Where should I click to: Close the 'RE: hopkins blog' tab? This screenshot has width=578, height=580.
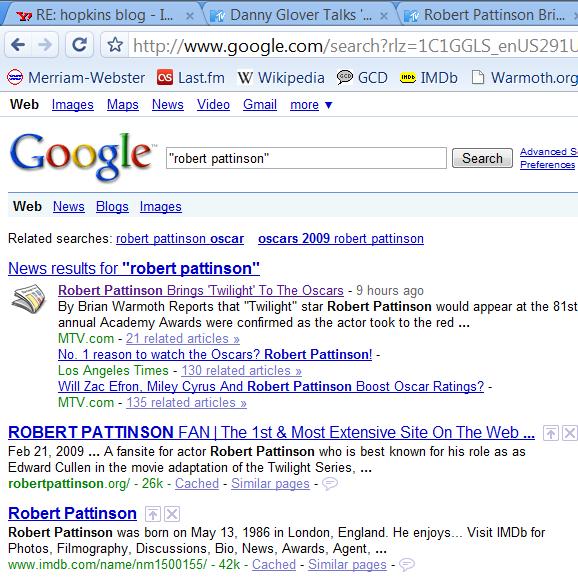190,16
